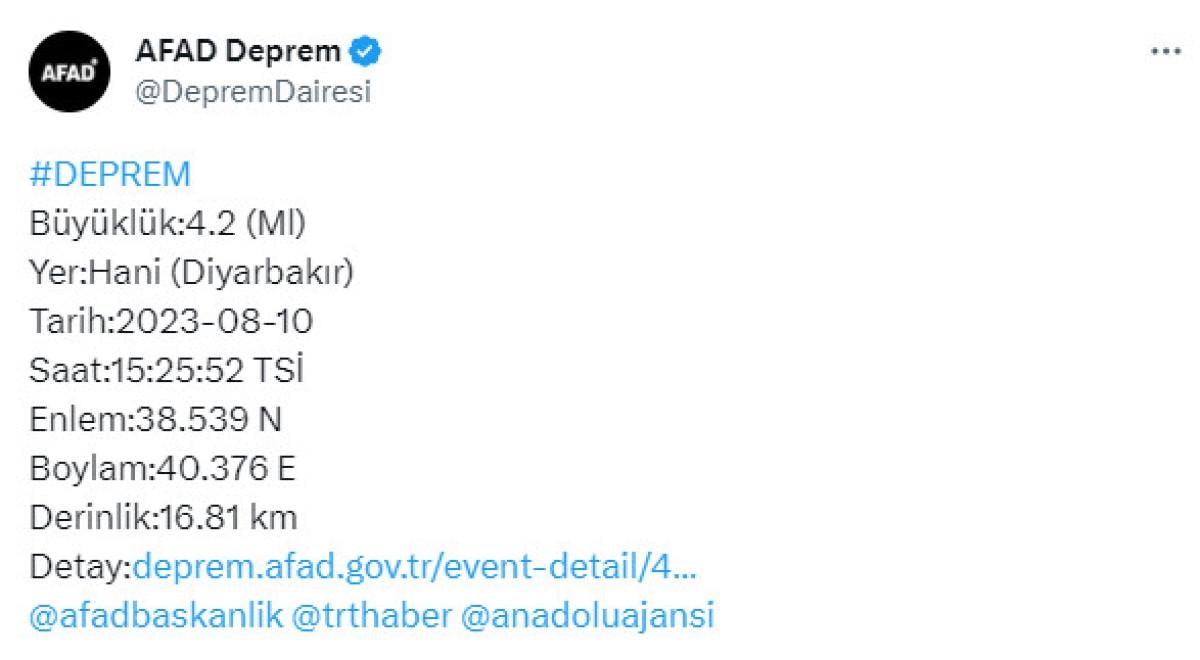The height and width of the screenshot is (660, 1200).
Task: Select the Boylam:40.376 E longitude line
Action: point(163,469)
